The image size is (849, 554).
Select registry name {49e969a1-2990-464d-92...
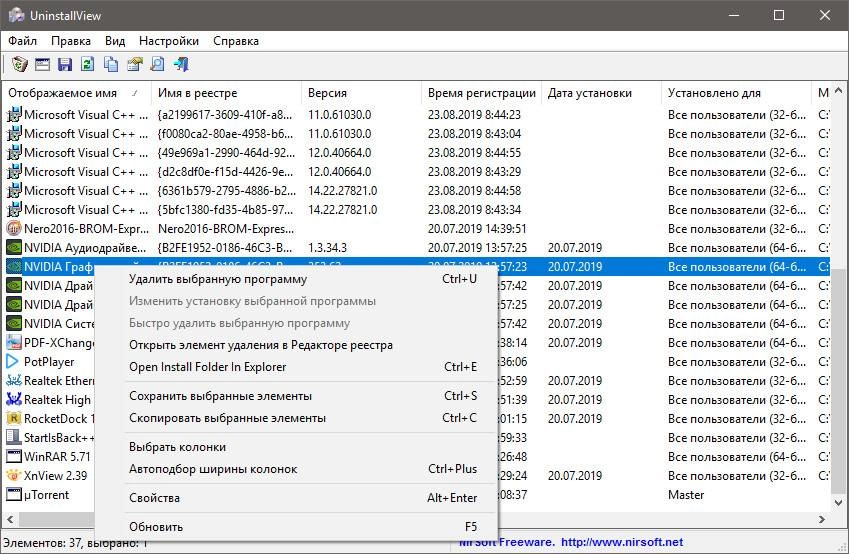click(226, 153)
